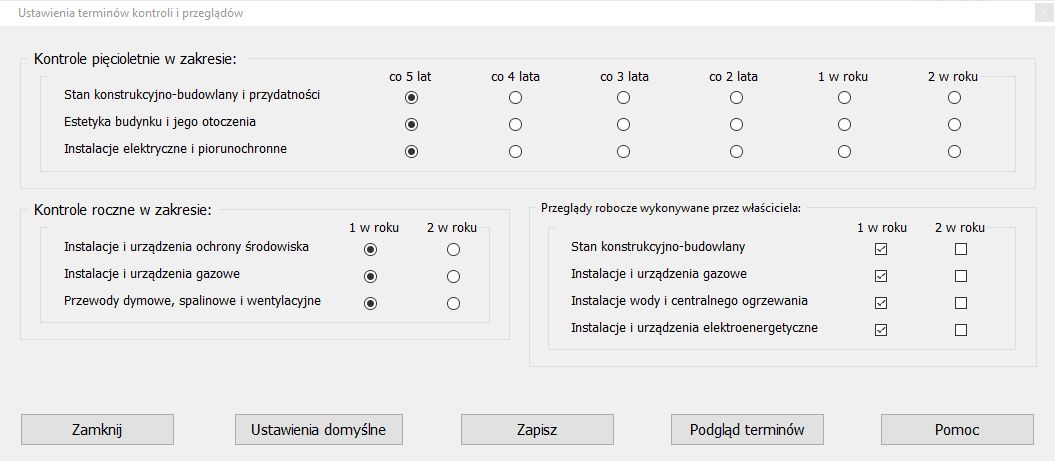
Task: Open help via Pomoc button
Action: click(x=957, y=430)
